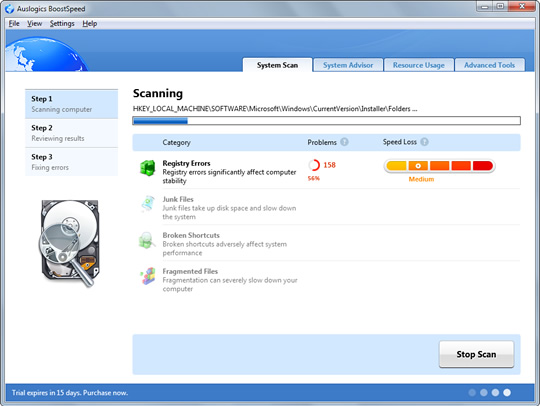Viewport: 540px width, 406px height.
Task: Click the Auslogics BoostSpeed title bar logo
Action: [9, 9]
